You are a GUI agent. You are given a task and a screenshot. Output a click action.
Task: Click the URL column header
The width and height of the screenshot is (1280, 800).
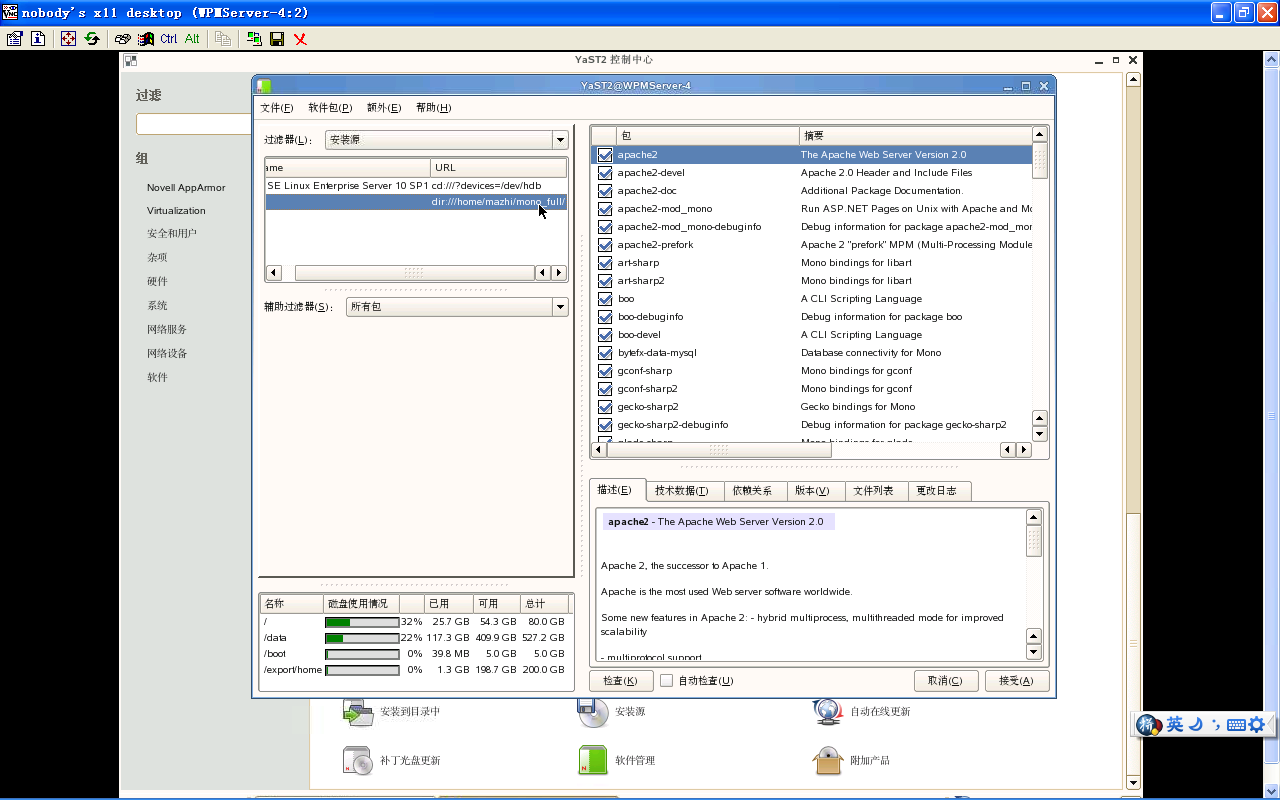(x=498, y=167)
